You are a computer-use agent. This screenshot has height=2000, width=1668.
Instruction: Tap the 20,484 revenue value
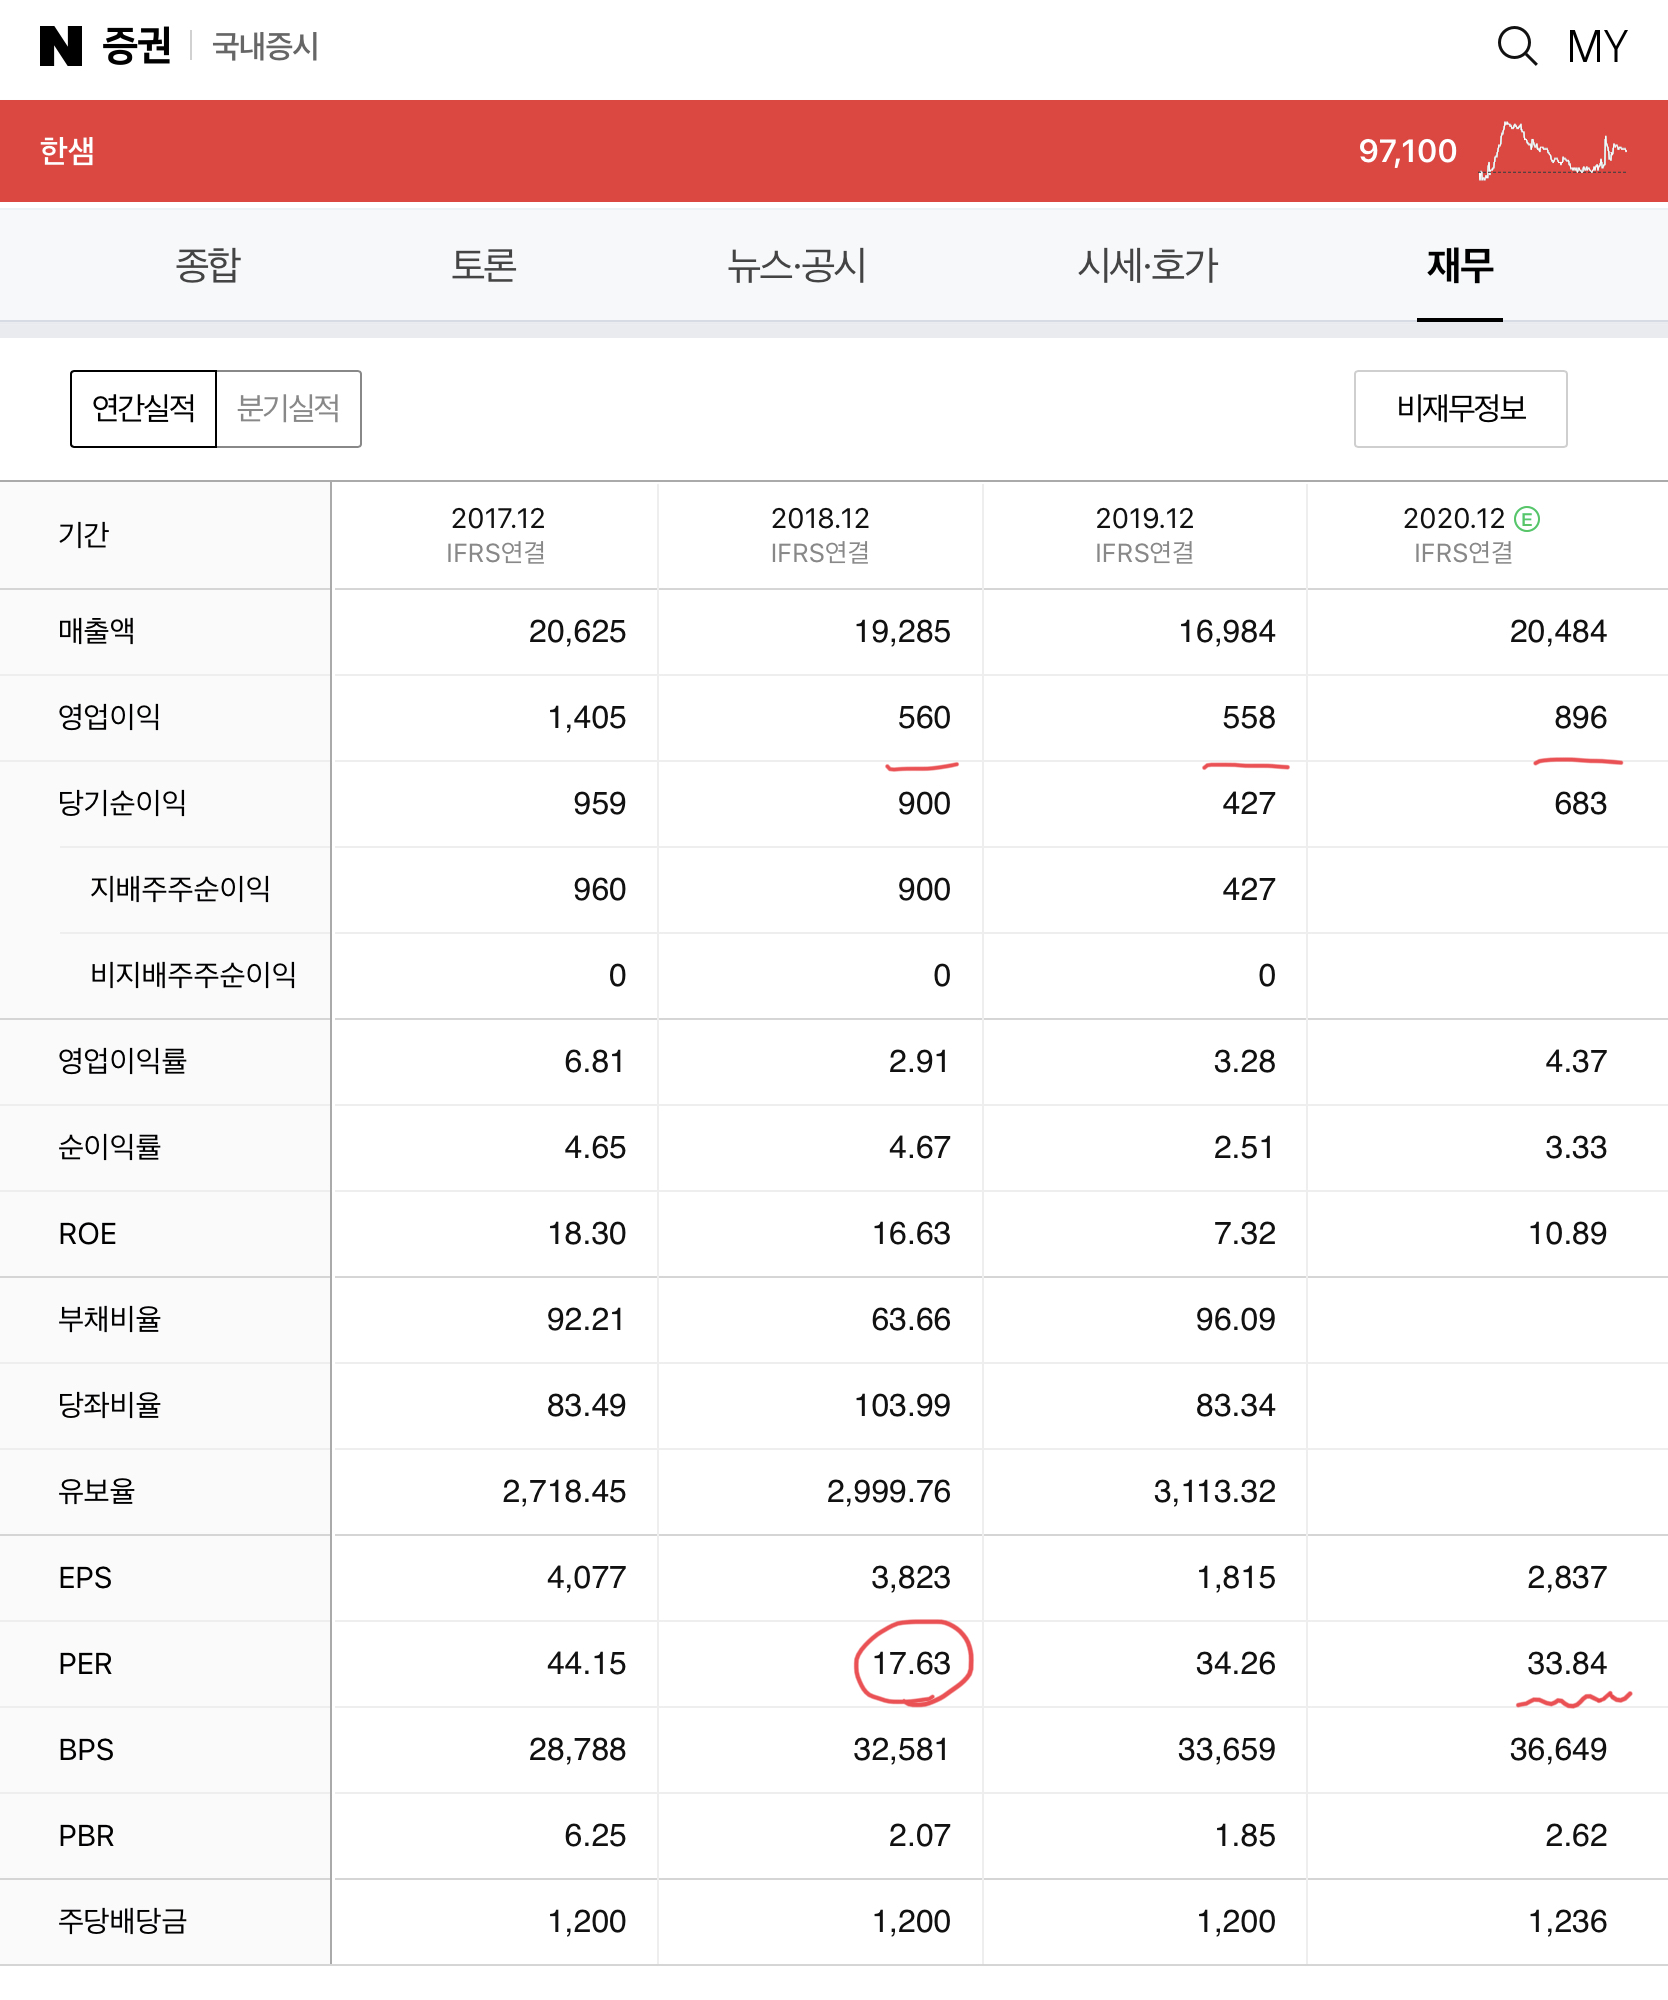click(x=1558, y=631)
